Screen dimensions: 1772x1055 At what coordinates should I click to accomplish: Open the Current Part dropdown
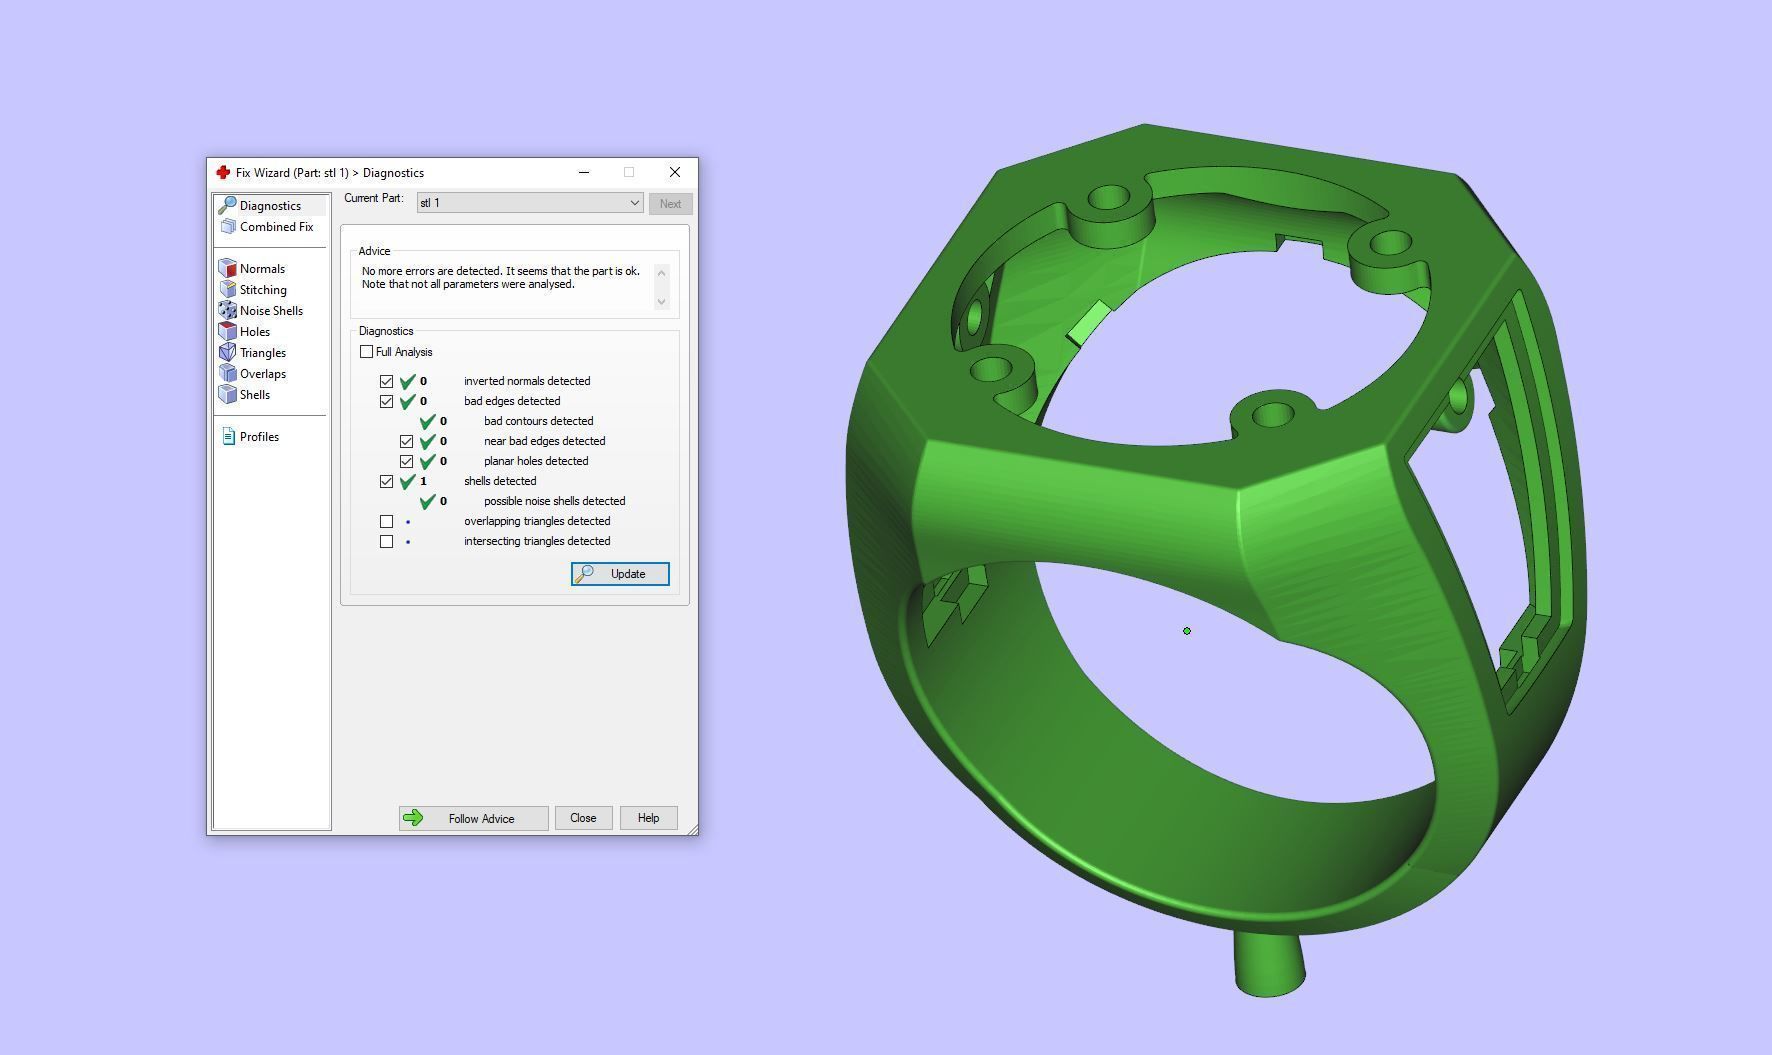[x=530, y=203]
